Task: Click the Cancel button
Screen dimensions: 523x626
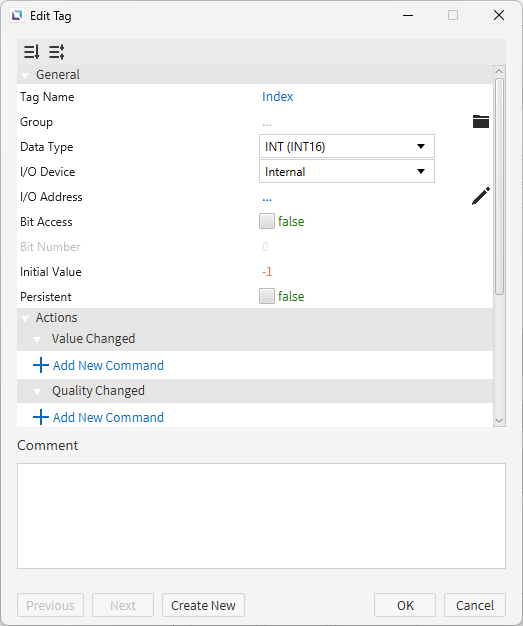Action: point(475,605)
